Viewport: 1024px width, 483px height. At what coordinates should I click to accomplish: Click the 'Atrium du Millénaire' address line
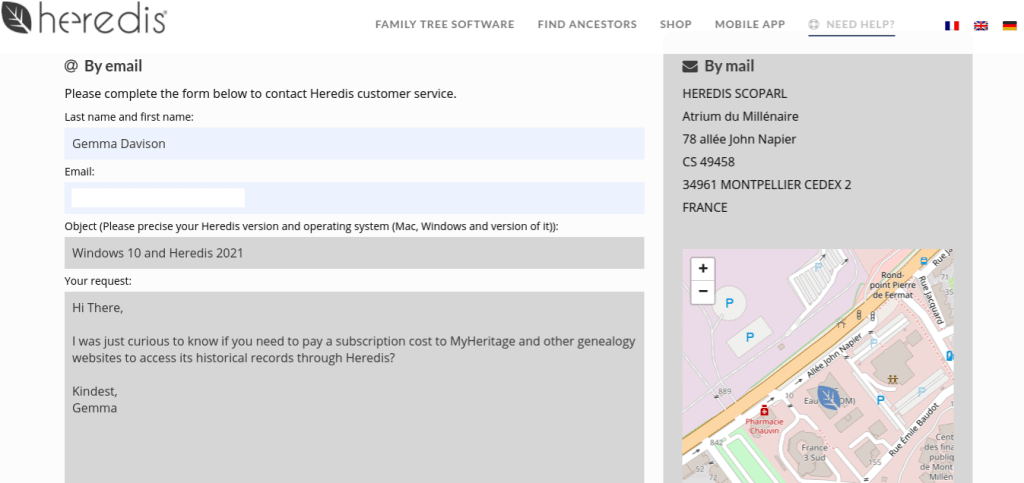click(741, 117)
